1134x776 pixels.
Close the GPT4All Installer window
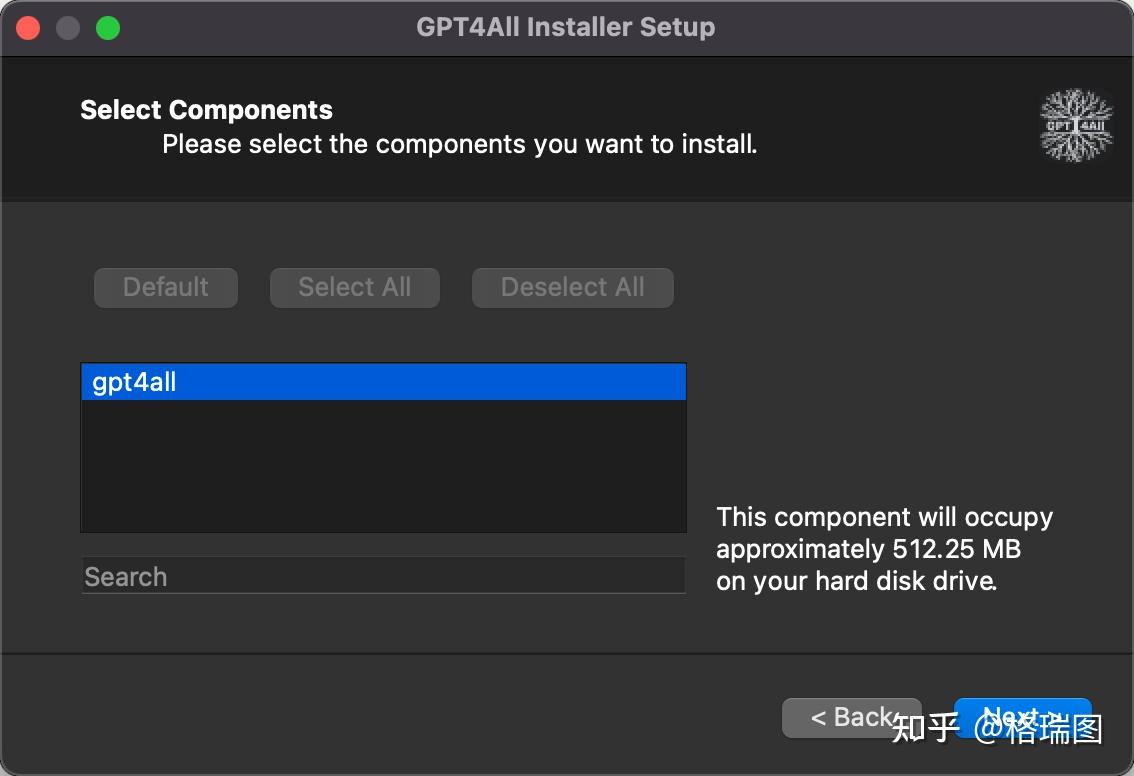27,27
